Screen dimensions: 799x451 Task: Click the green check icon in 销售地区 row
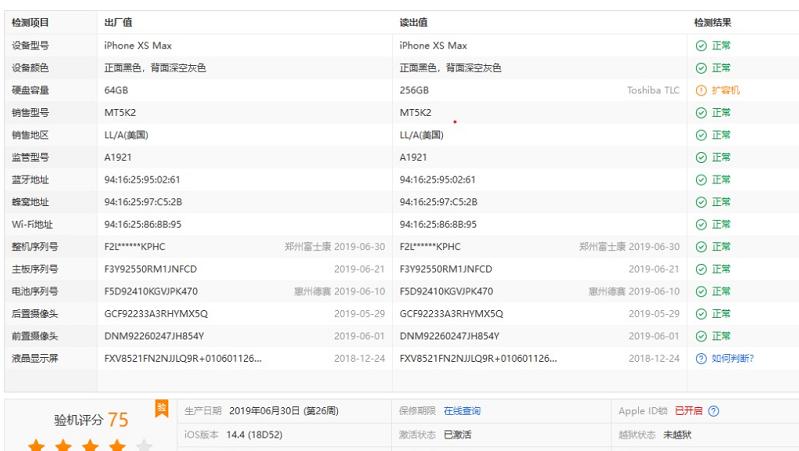[x=701, y=135]
